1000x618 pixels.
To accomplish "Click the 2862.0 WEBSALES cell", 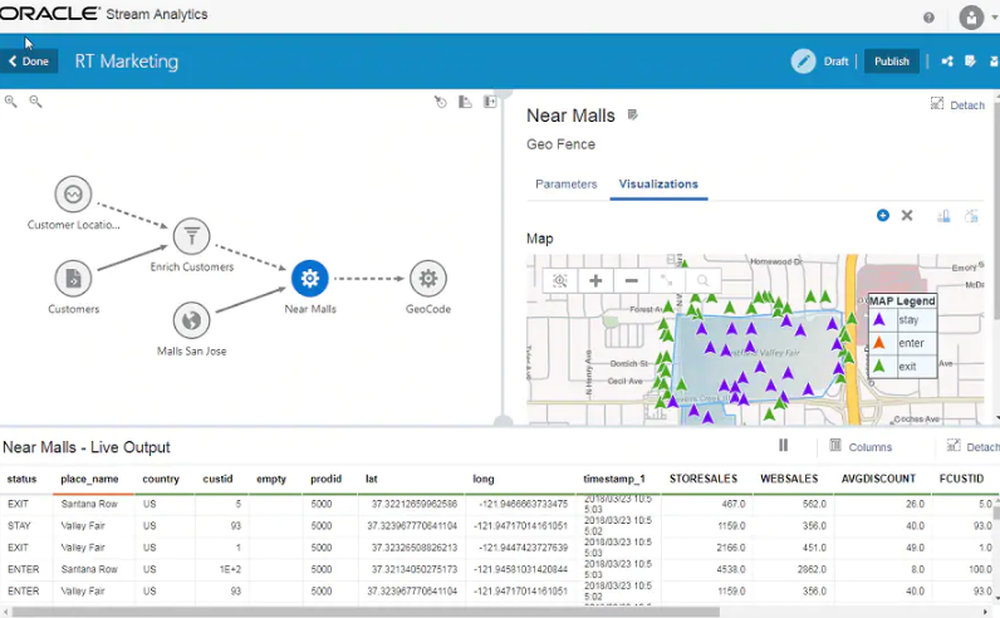I will (x=812, y=569).
